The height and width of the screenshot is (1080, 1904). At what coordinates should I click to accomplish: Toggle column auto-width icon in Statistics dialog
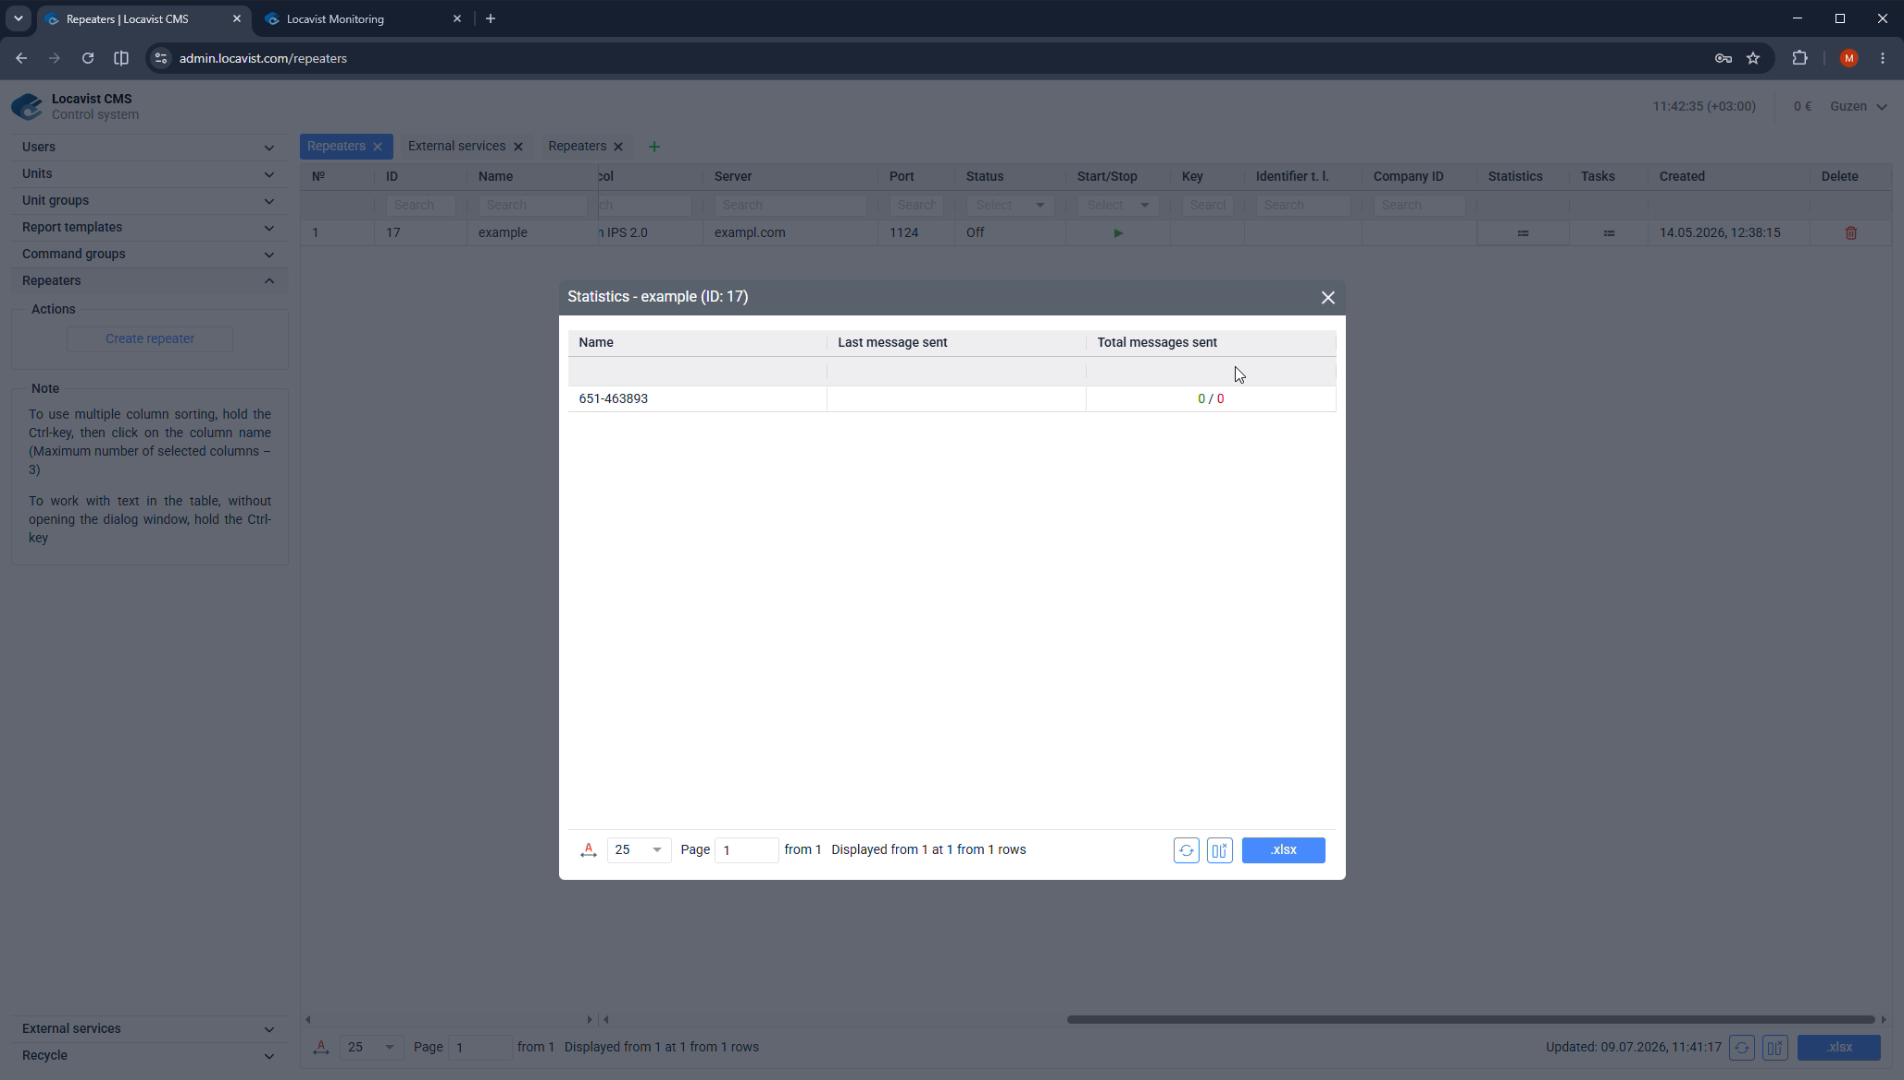pos(588,850)
